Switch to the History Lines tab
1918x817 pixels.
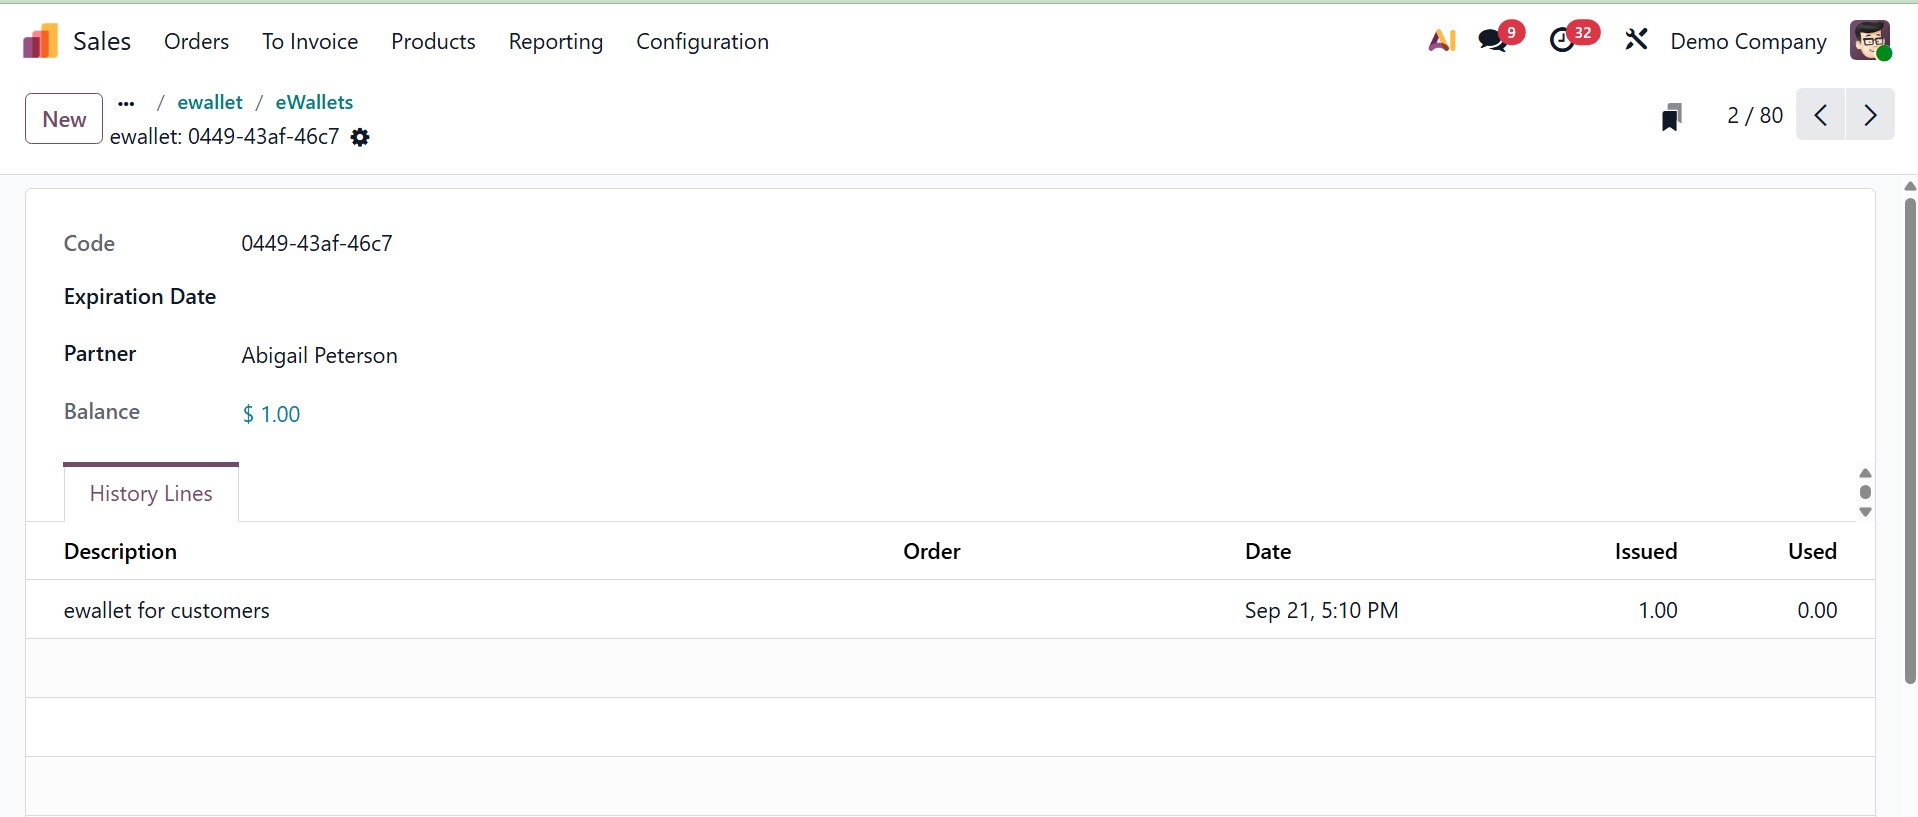point(150,492)
